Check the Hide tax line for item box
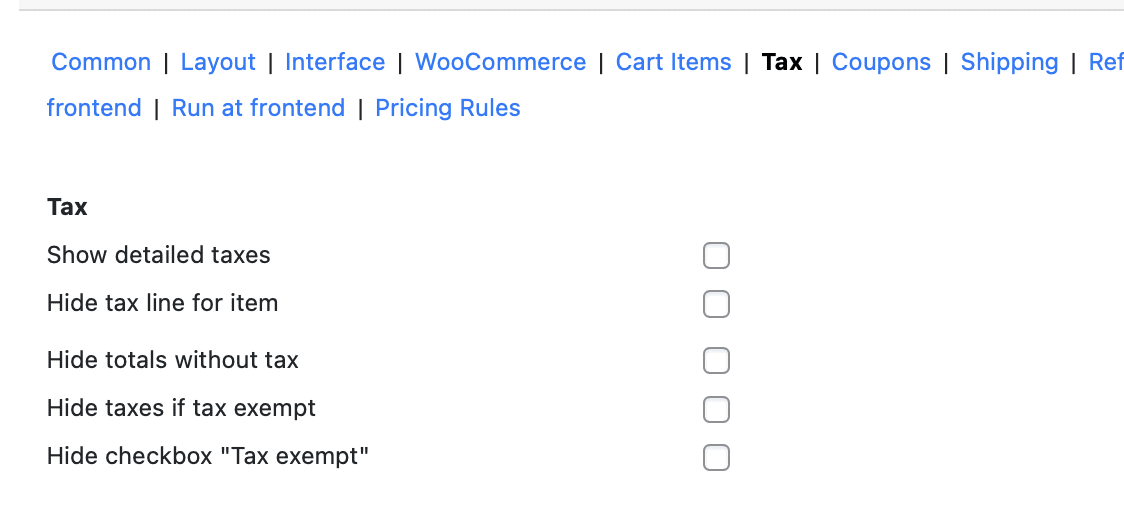This screenshot has height=530, width=1124. [x=716, y=304]
